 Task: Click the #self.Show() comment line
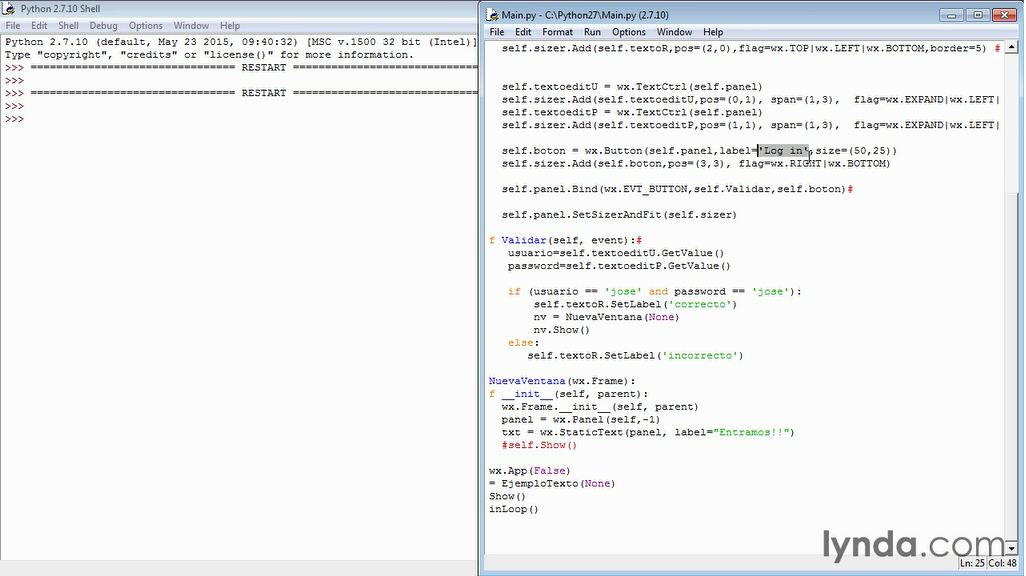click(539, 445)
